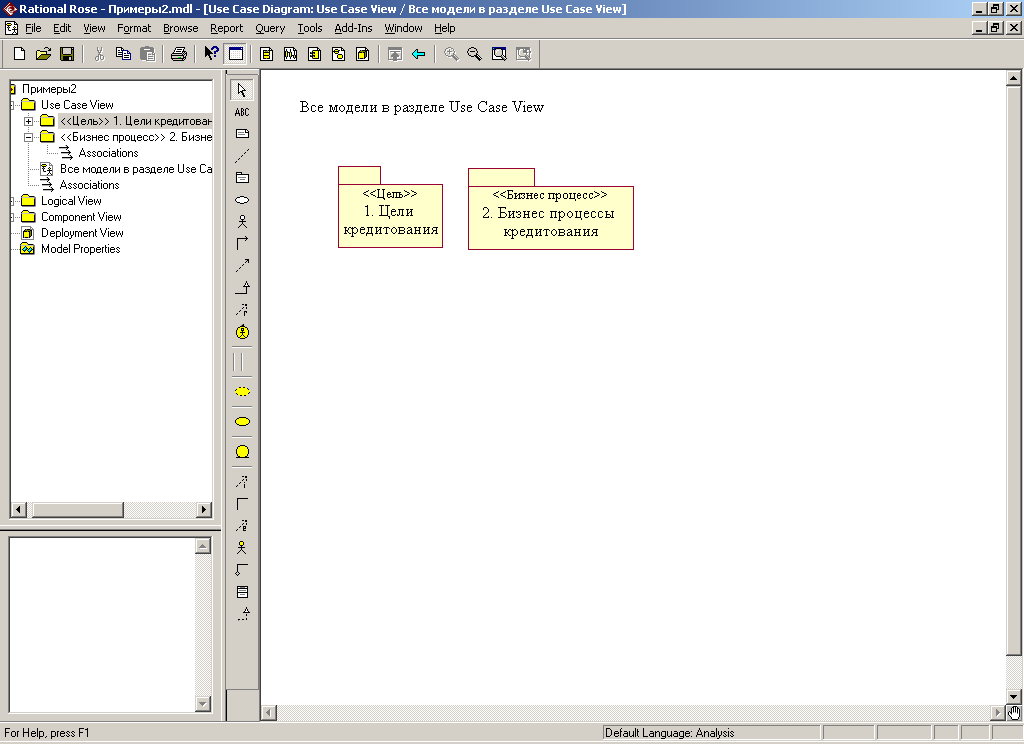The height and width of the screenshot is (744, 1024).
Task: Click the Save floppy disk icon
Action: [x=67, y=54]
